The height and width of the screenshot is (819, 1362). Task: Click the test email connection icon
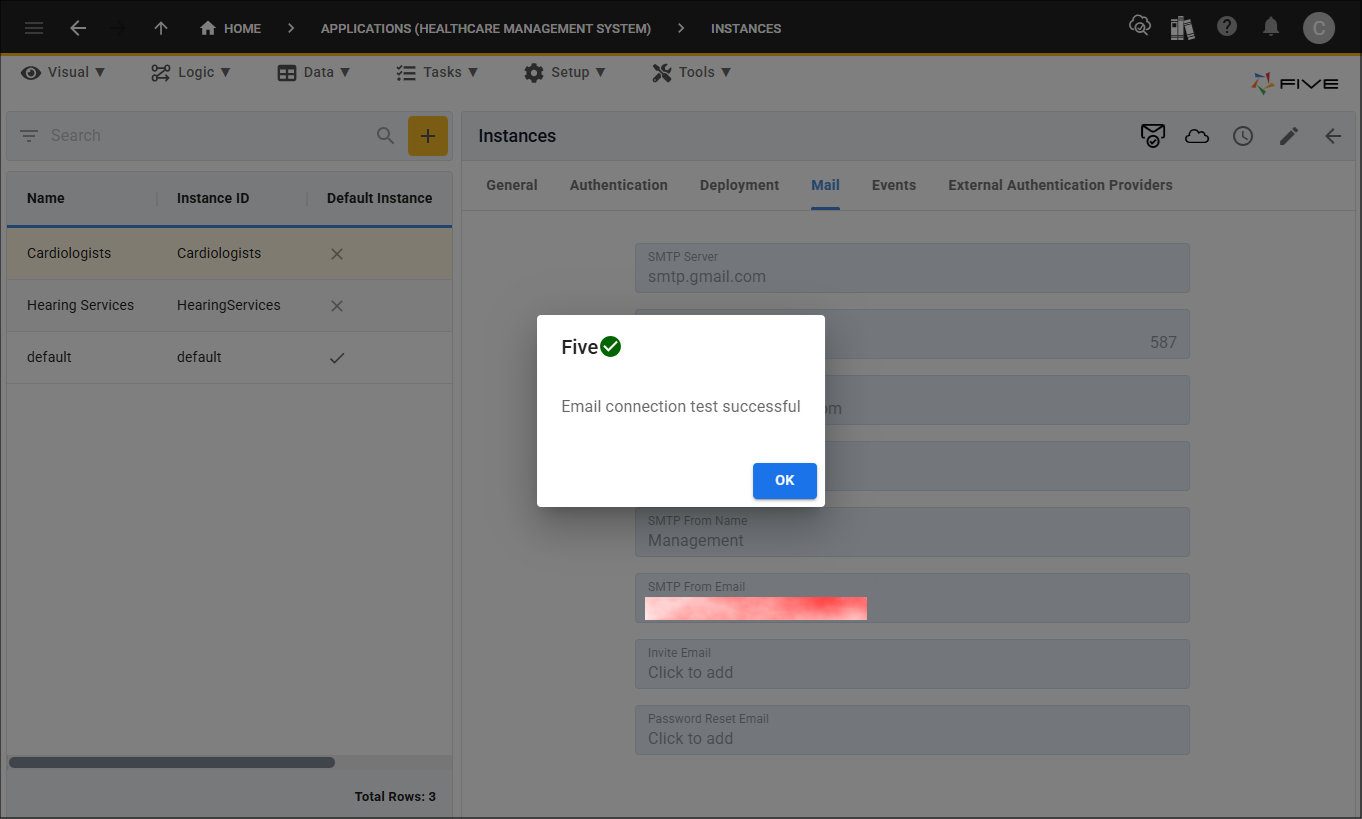[x=1152, y=136]
